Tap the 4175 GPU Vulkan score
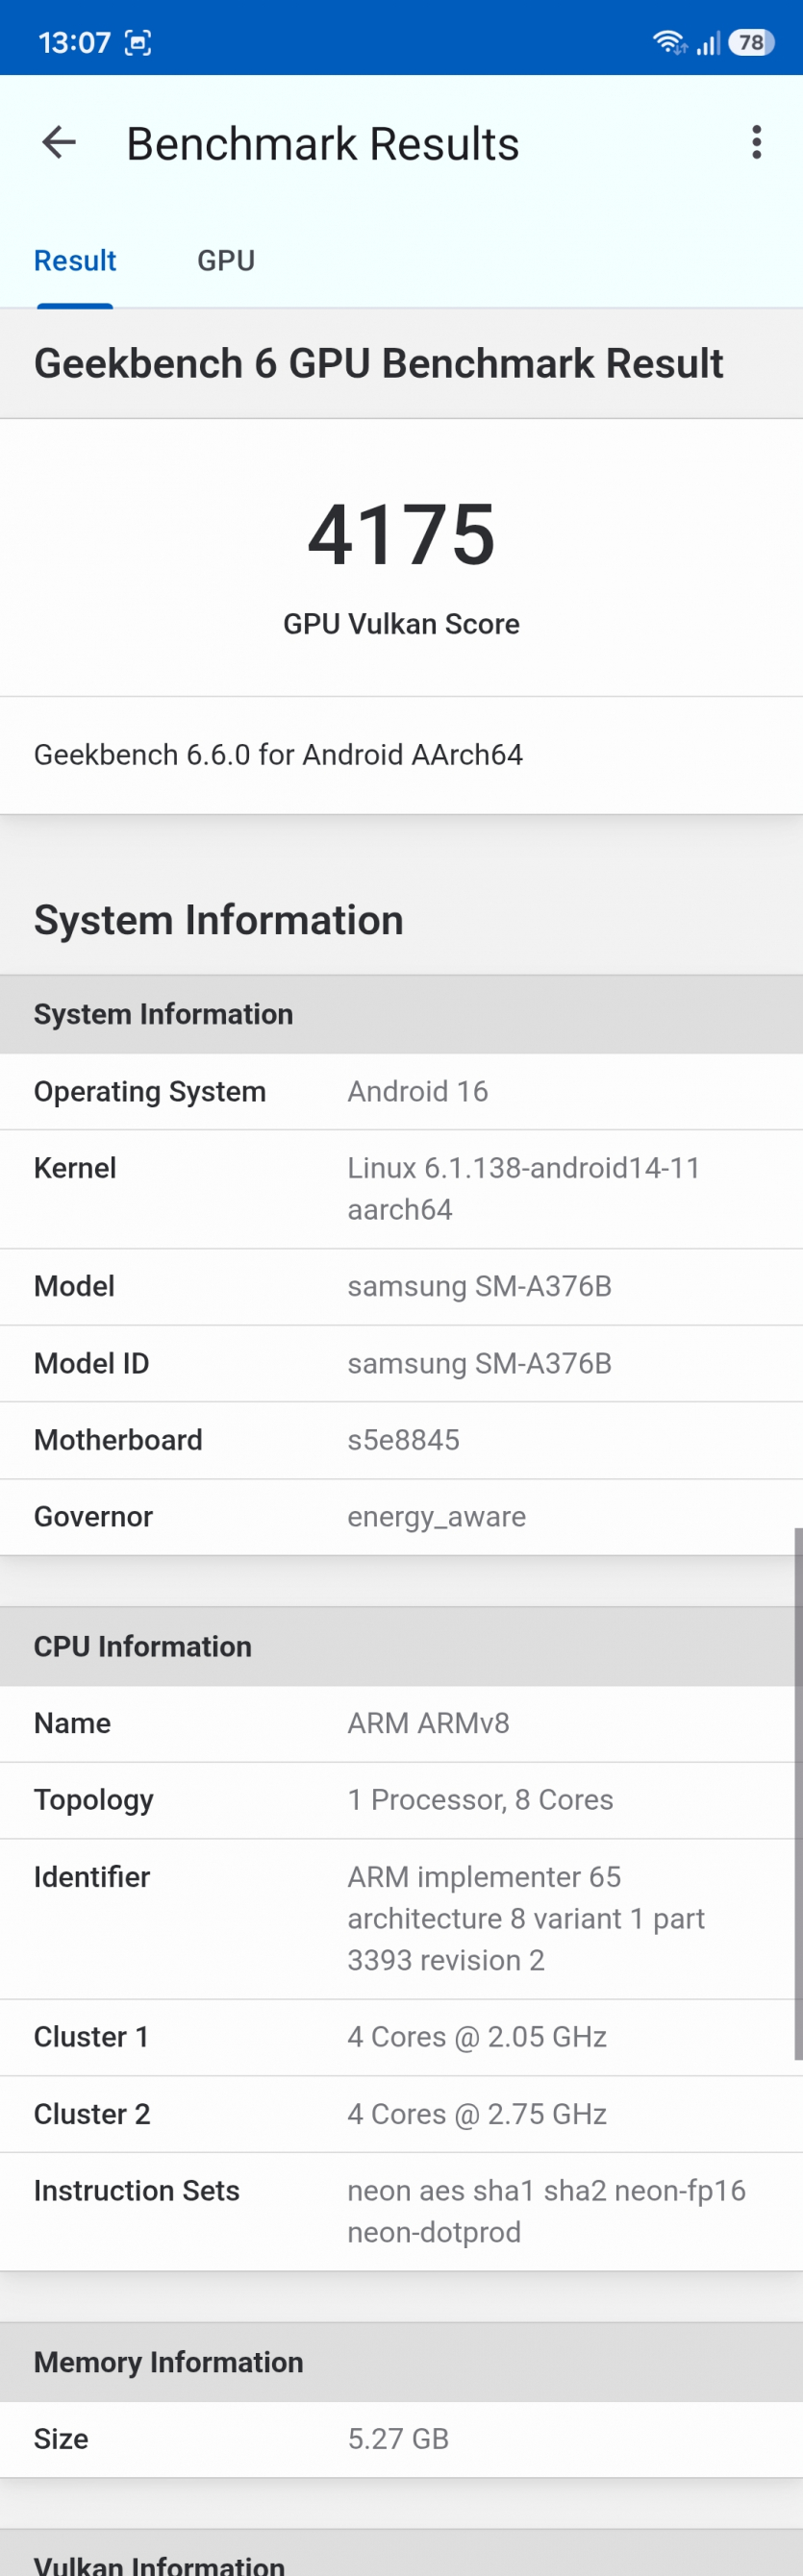Image resolution: width=803 pixels, height=2576 pixels. pyautogui.click(x=401, y=535)
